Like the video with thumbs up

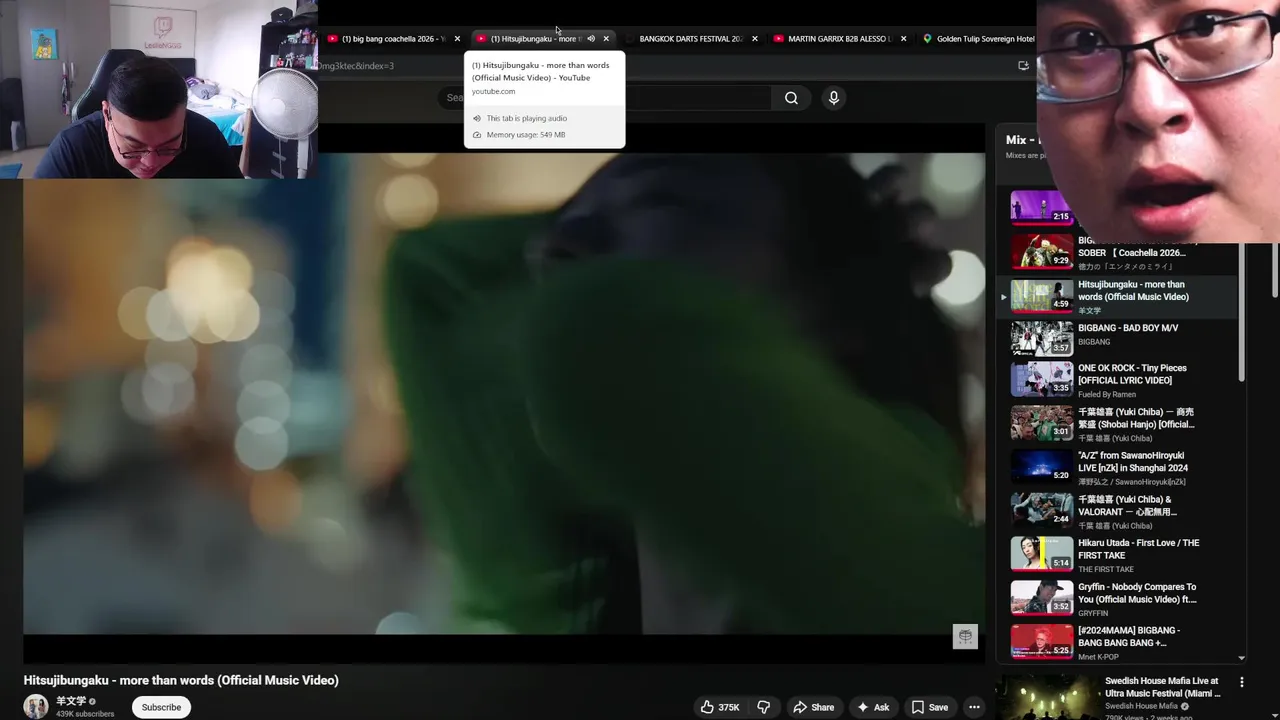(x=719, y=707)
